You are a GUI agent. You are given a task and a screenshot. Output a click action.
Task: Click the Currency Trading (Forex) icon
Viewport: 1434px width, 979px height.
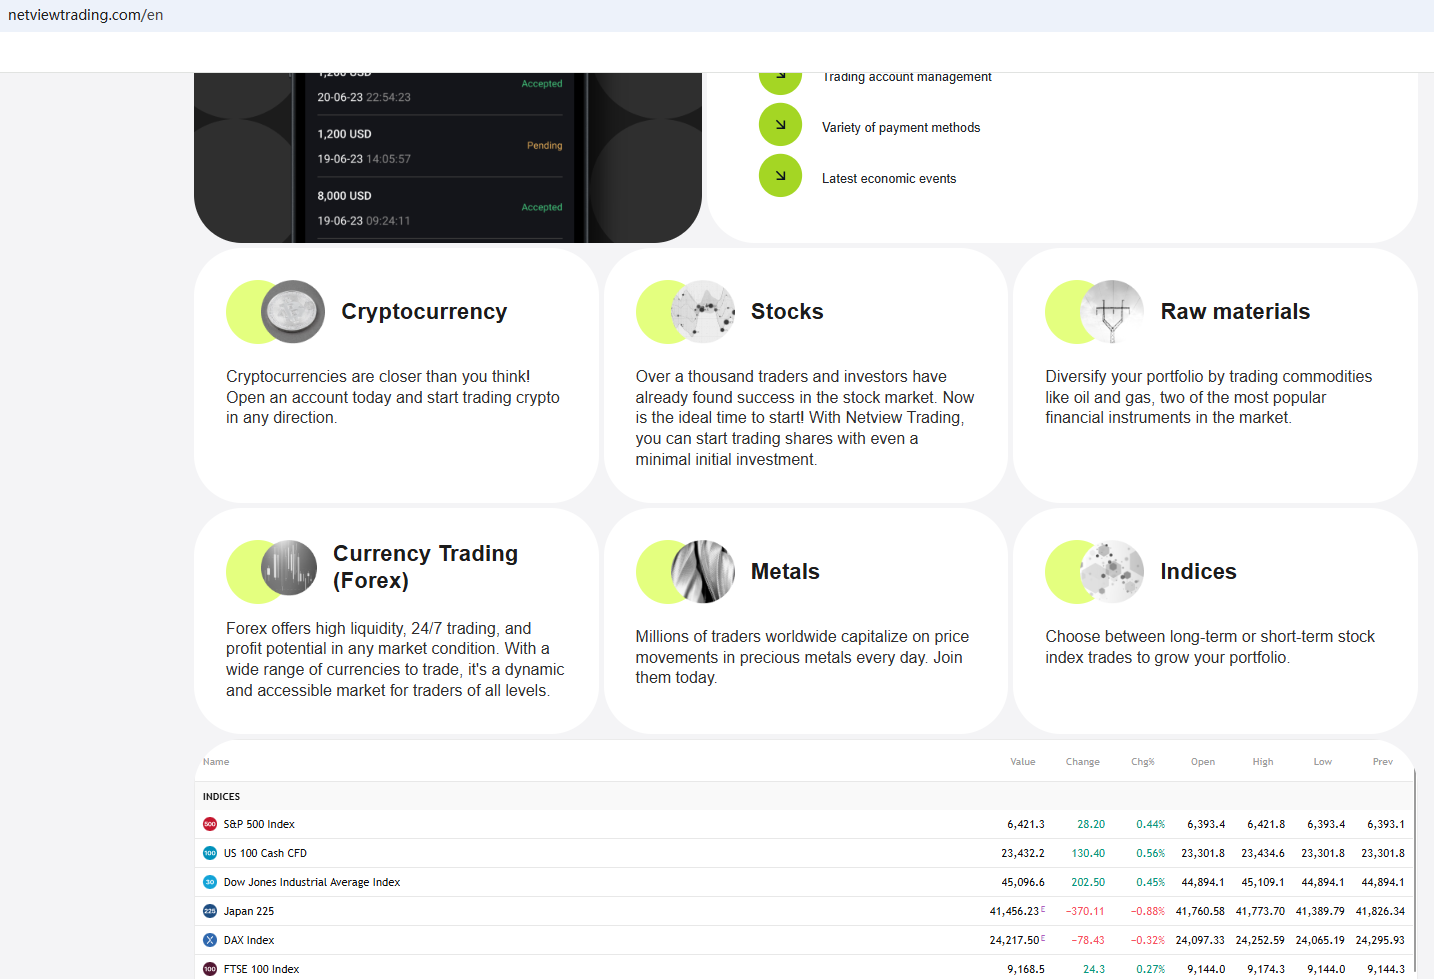[289, 568]
